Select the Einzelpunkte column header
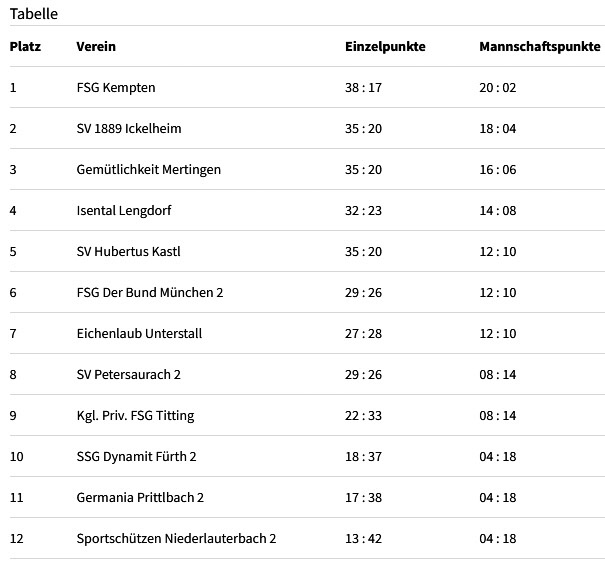This screenshot has width=605, height=563. (385, 47)
